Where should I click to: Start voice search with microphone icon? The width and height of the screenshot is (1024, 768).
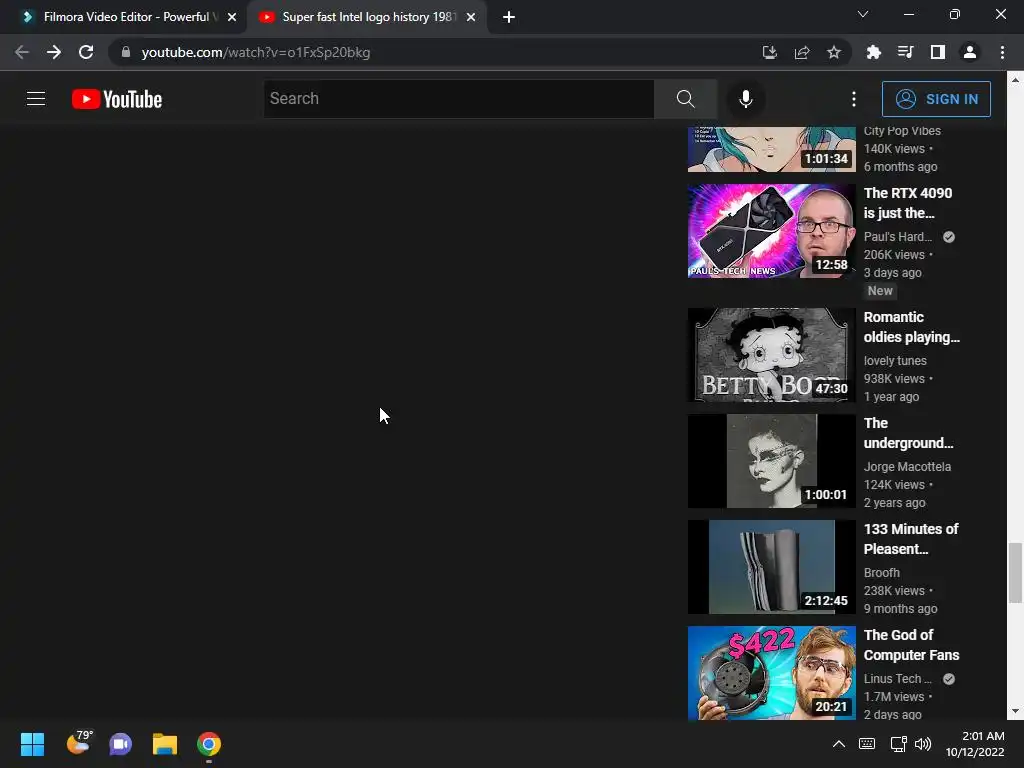pos(745,99)
